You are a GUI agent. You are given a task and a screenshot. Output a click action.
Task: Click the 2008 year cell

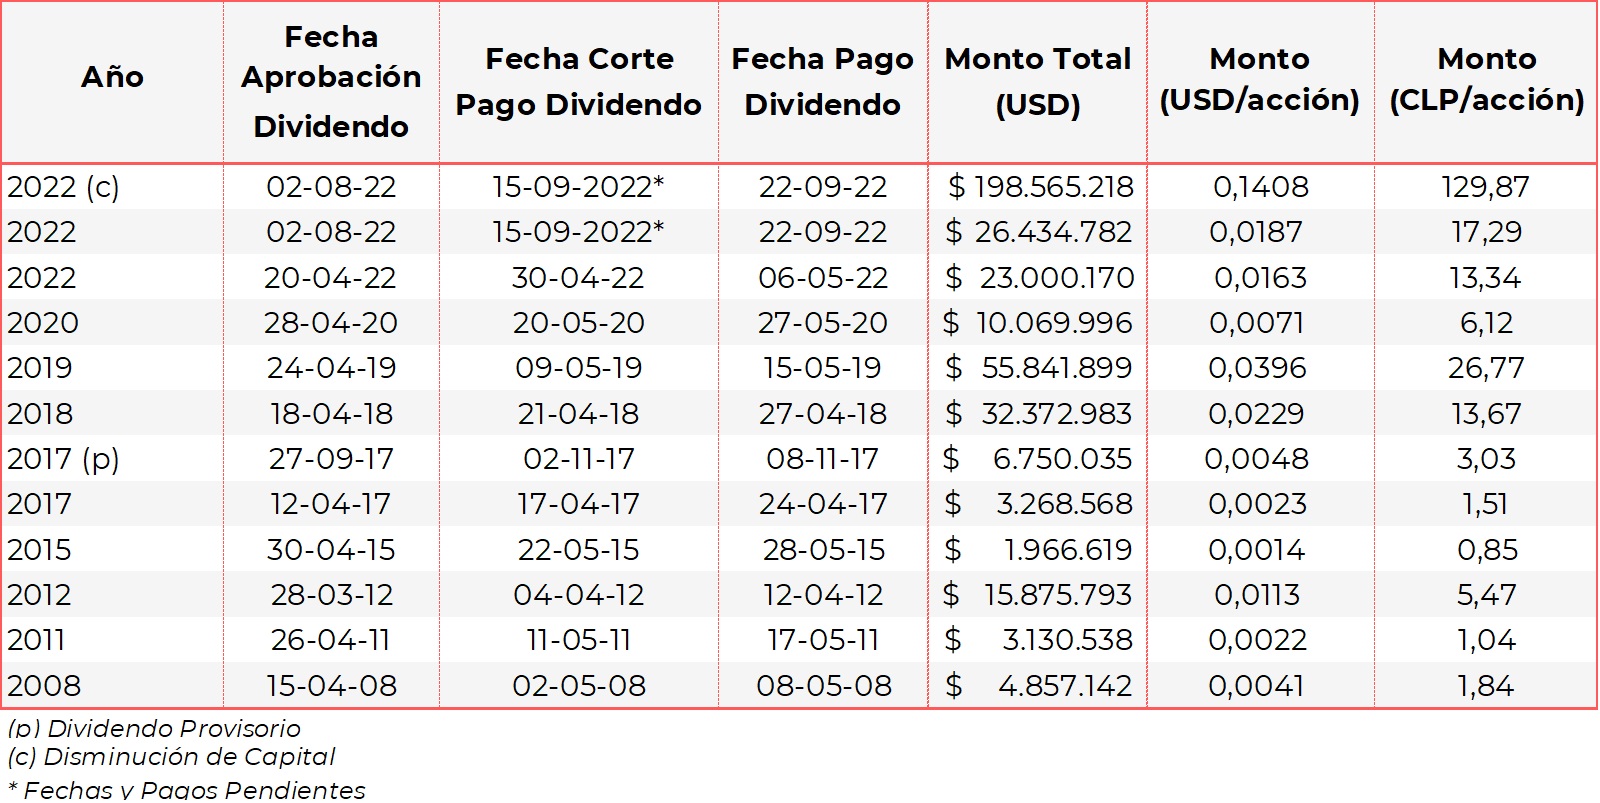pyautogui.click(x=44, y=686)
